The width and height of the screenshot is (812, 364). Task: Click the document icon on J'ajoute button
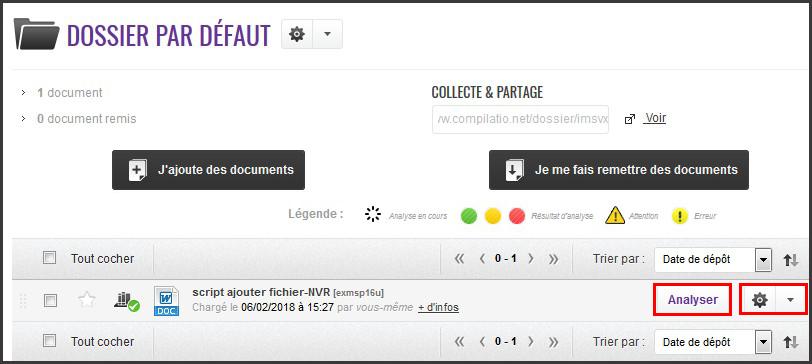click(137, 170)
